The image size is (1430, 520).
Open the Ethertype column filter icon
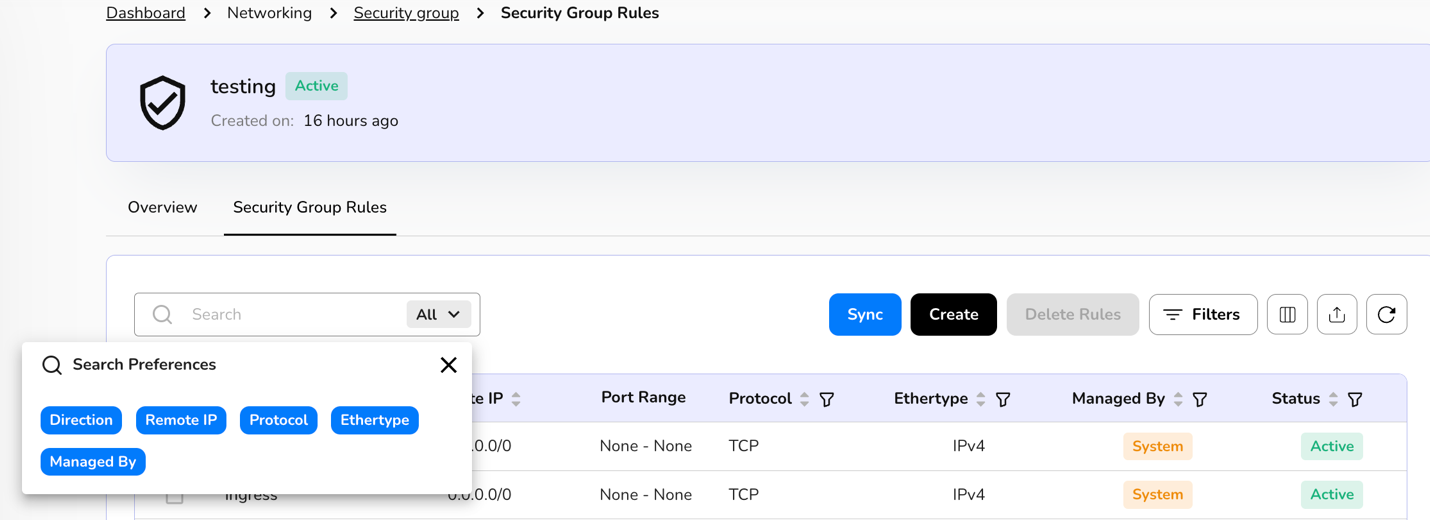(x=1003, y=399)
